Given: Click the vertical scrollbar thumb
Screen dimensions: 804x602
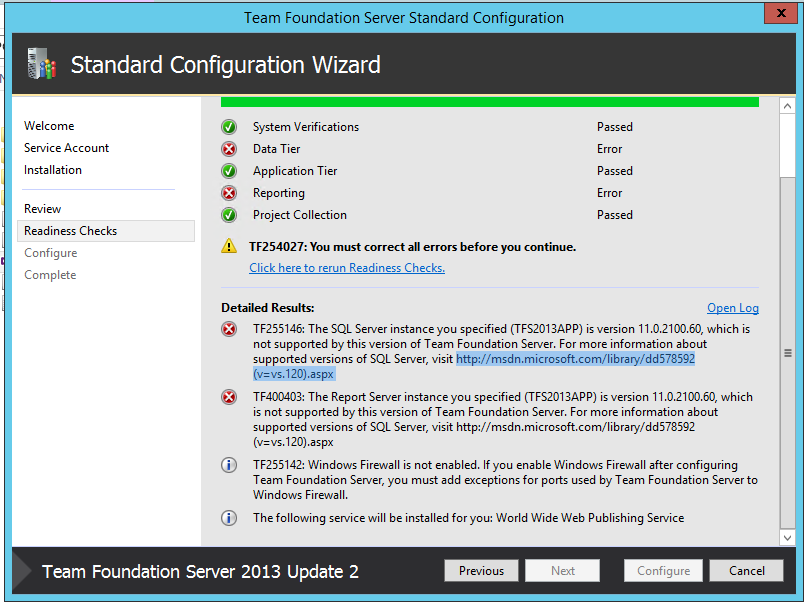Looking at the screenshot, I should pos(787,353).
